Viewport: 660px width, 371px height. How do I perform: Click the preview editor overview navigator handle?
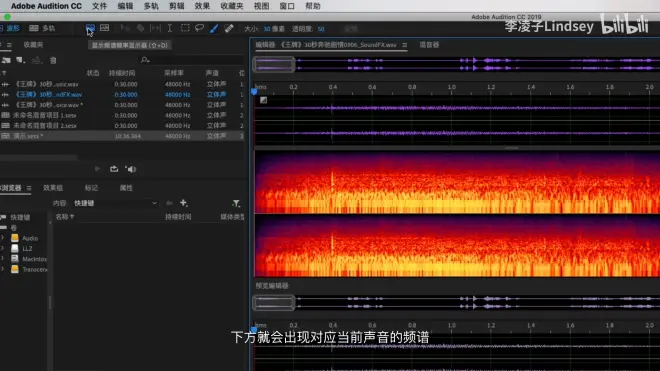tap(274, 303)
